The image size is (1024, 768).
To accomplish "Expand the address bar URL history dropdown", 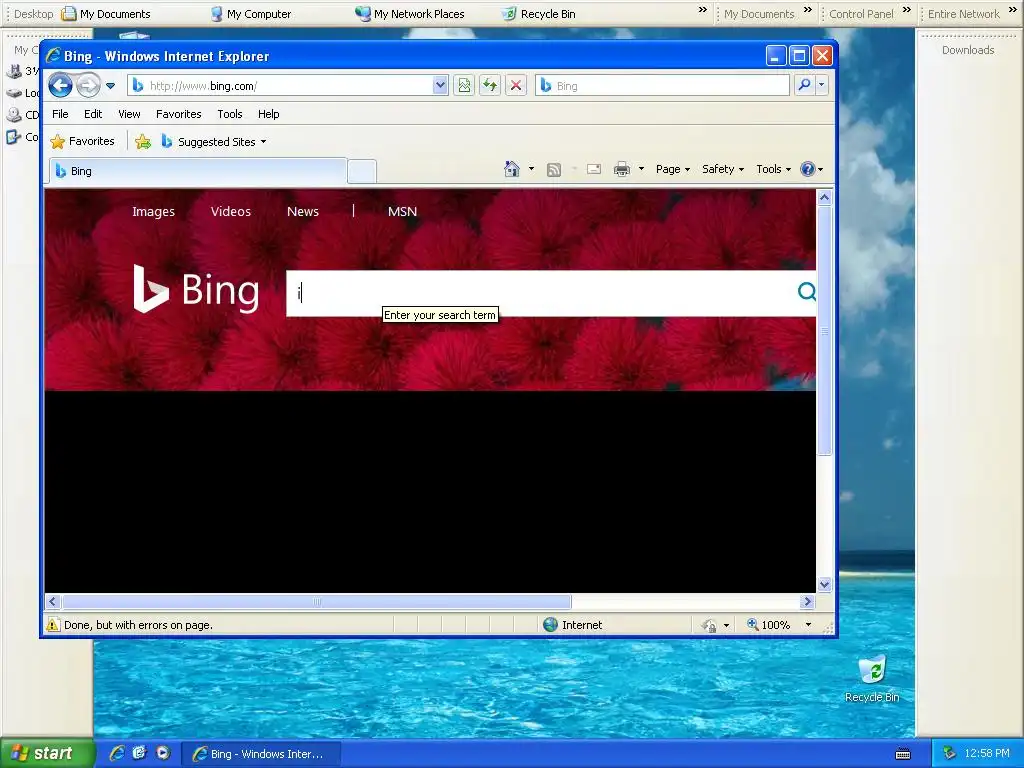I will [440, 86].
